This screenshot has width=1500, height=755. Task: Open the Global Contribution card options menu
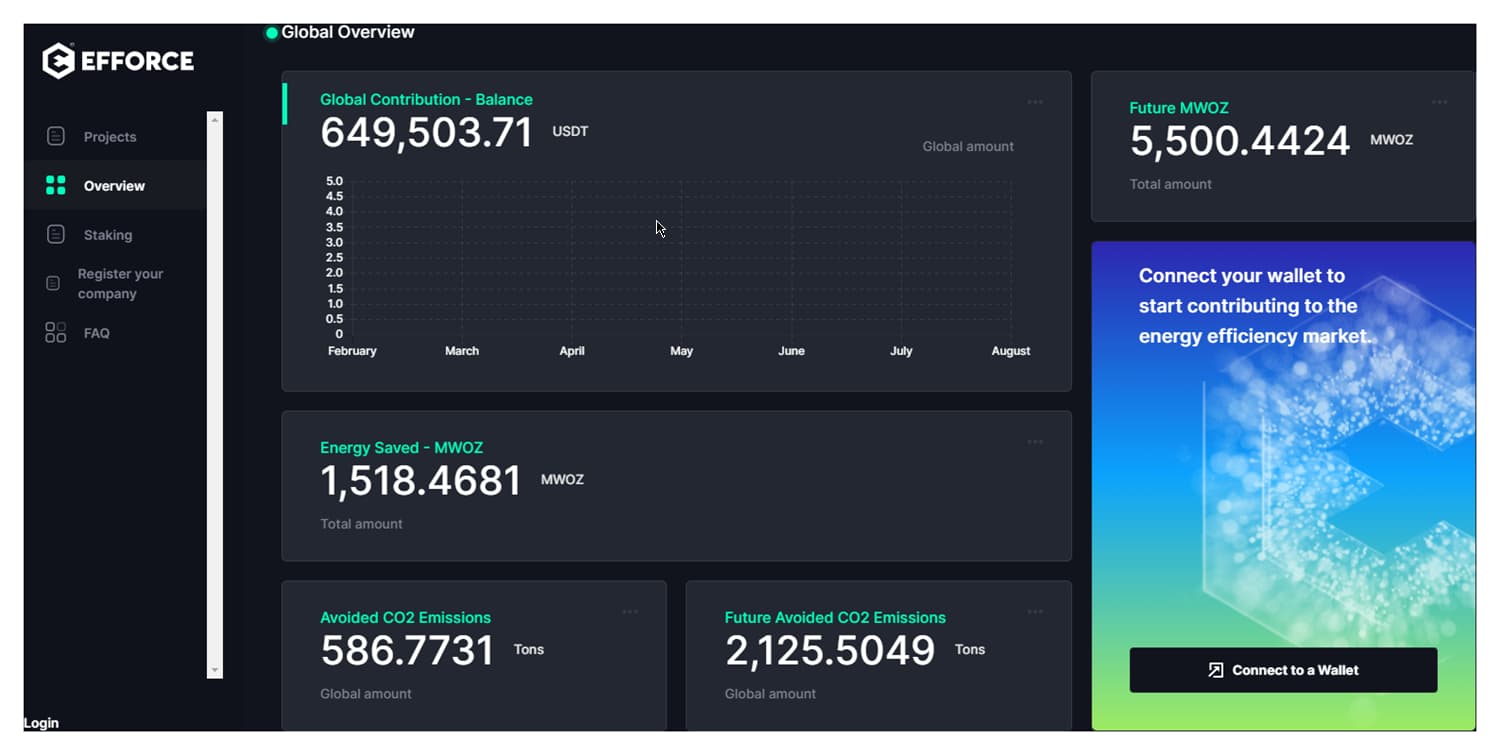click(1035, 102)
